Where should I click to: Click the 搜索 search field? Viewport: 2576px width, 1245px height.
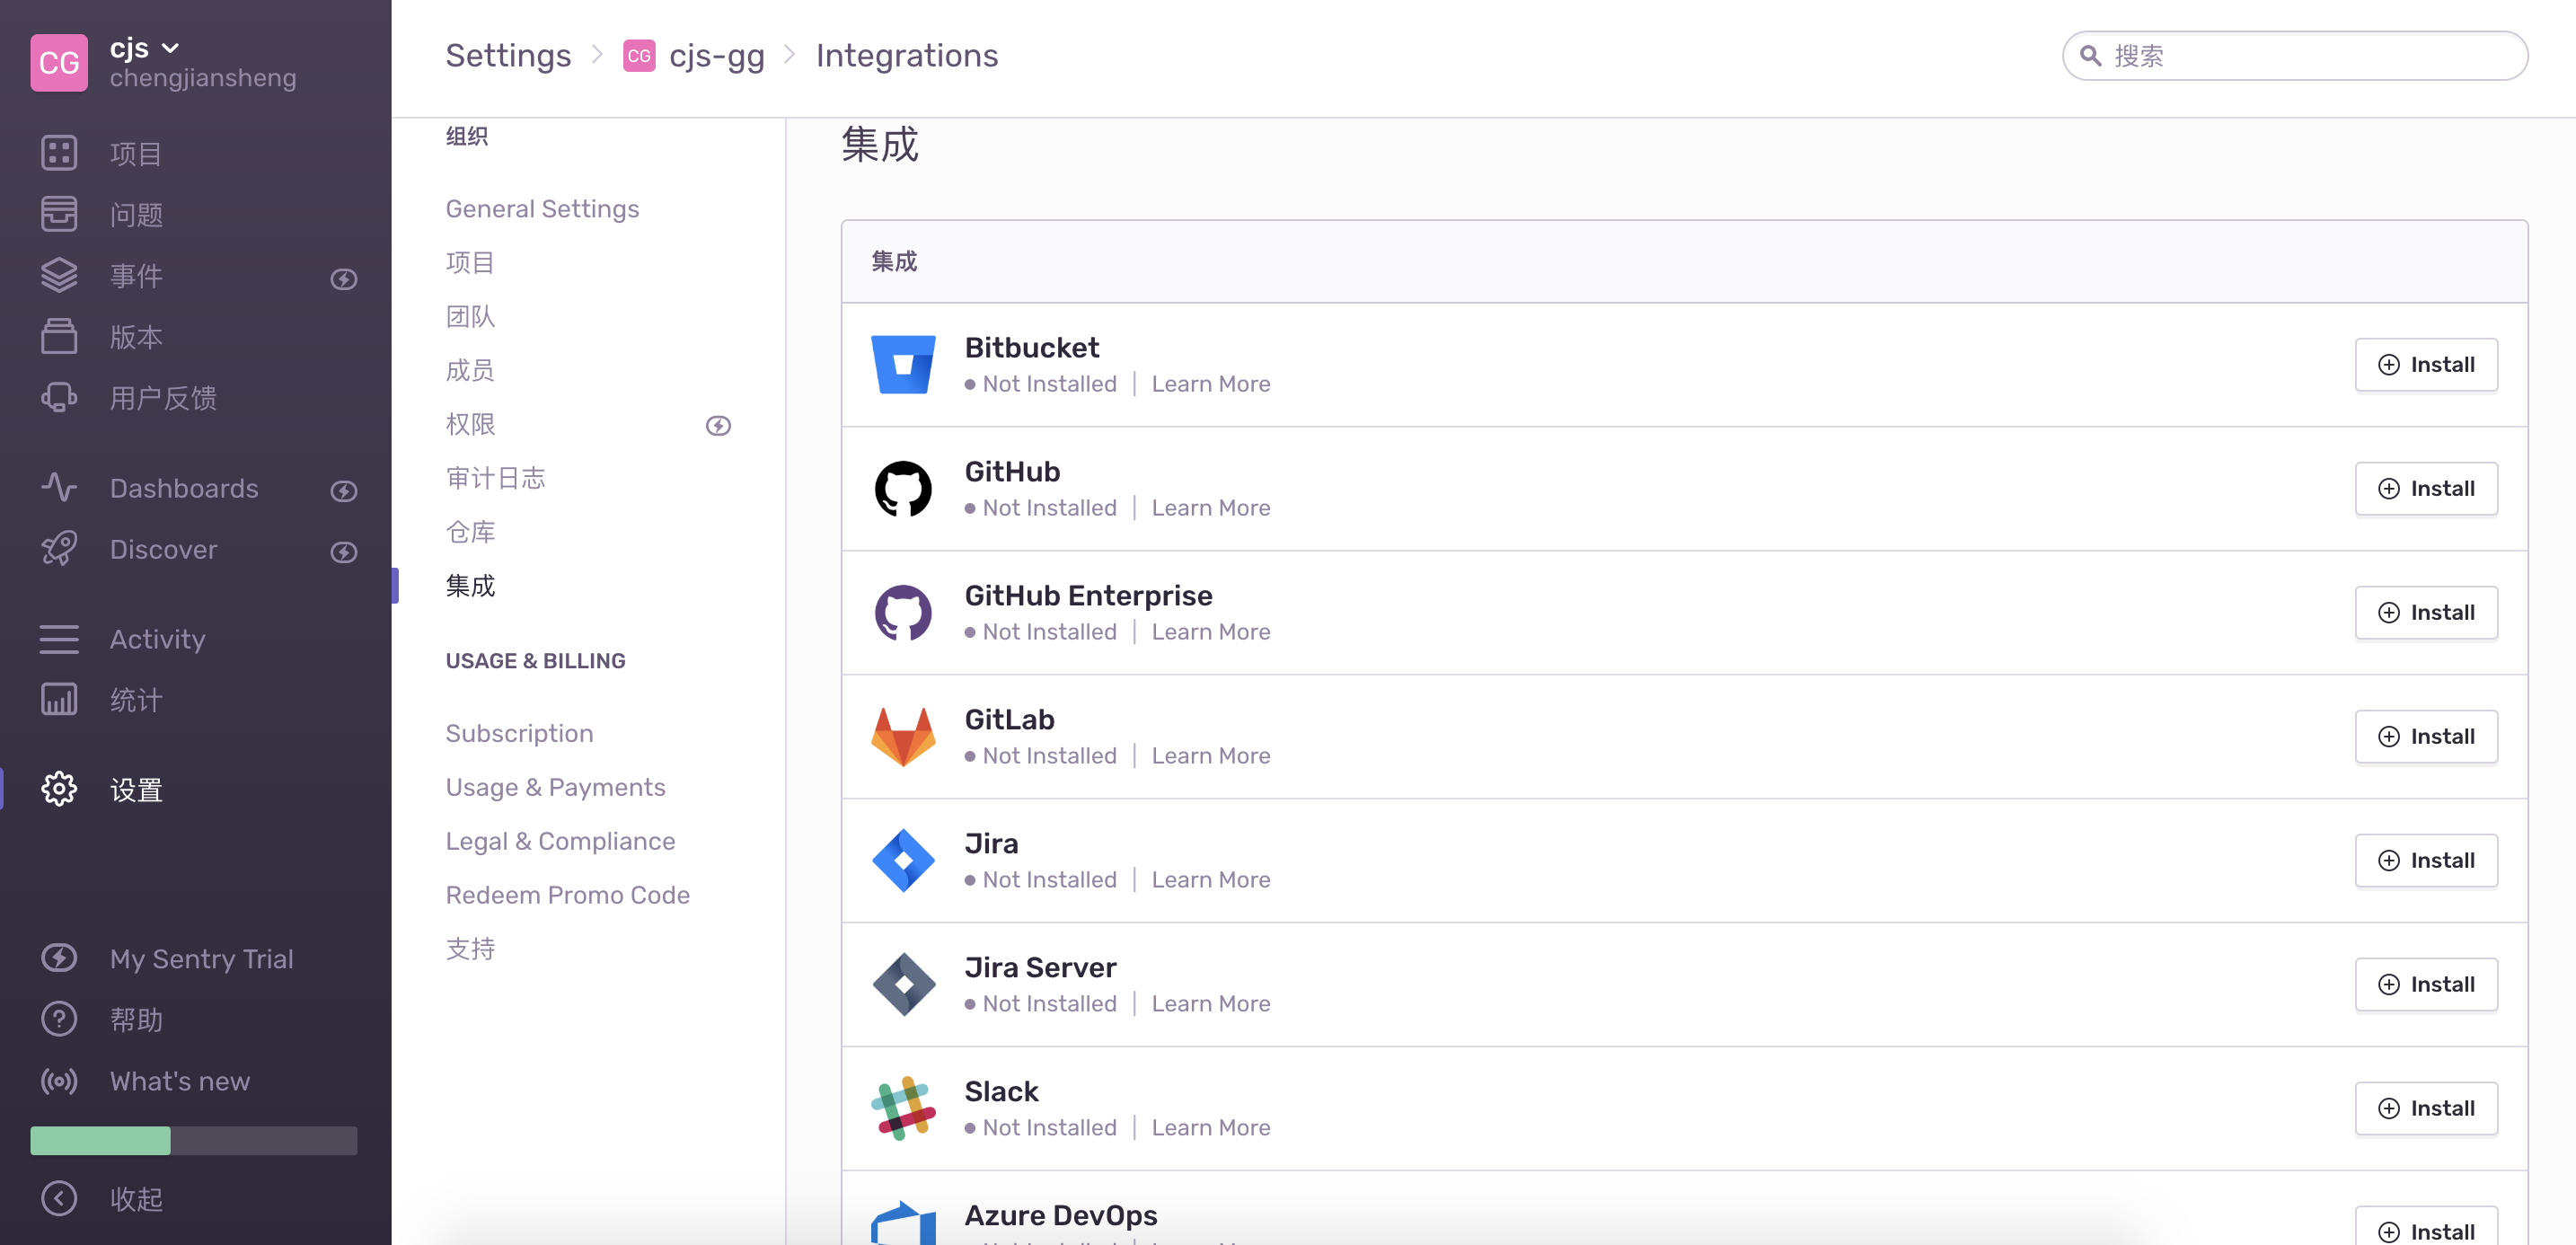2294,56
